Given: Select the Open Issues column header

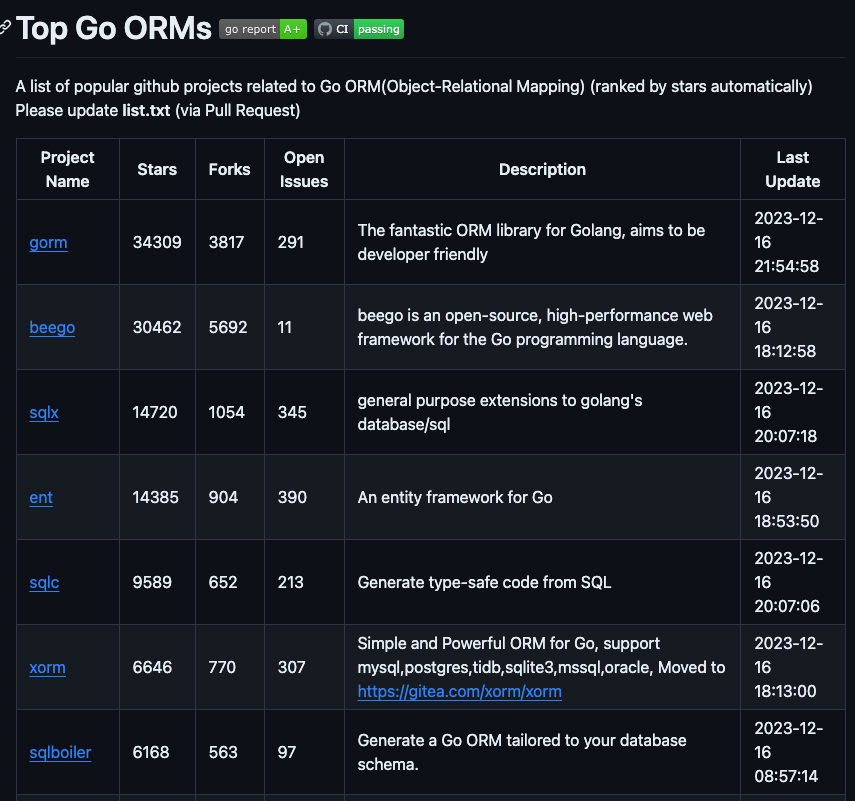Looking at the screenshot, I should 304,169.
